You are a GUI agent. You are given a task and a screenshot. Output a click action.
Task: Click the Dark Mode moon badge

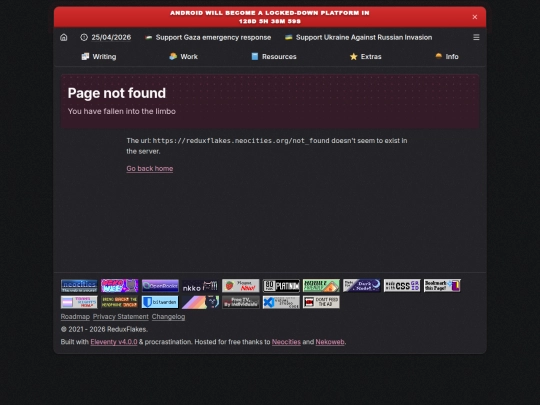[362, 286]
